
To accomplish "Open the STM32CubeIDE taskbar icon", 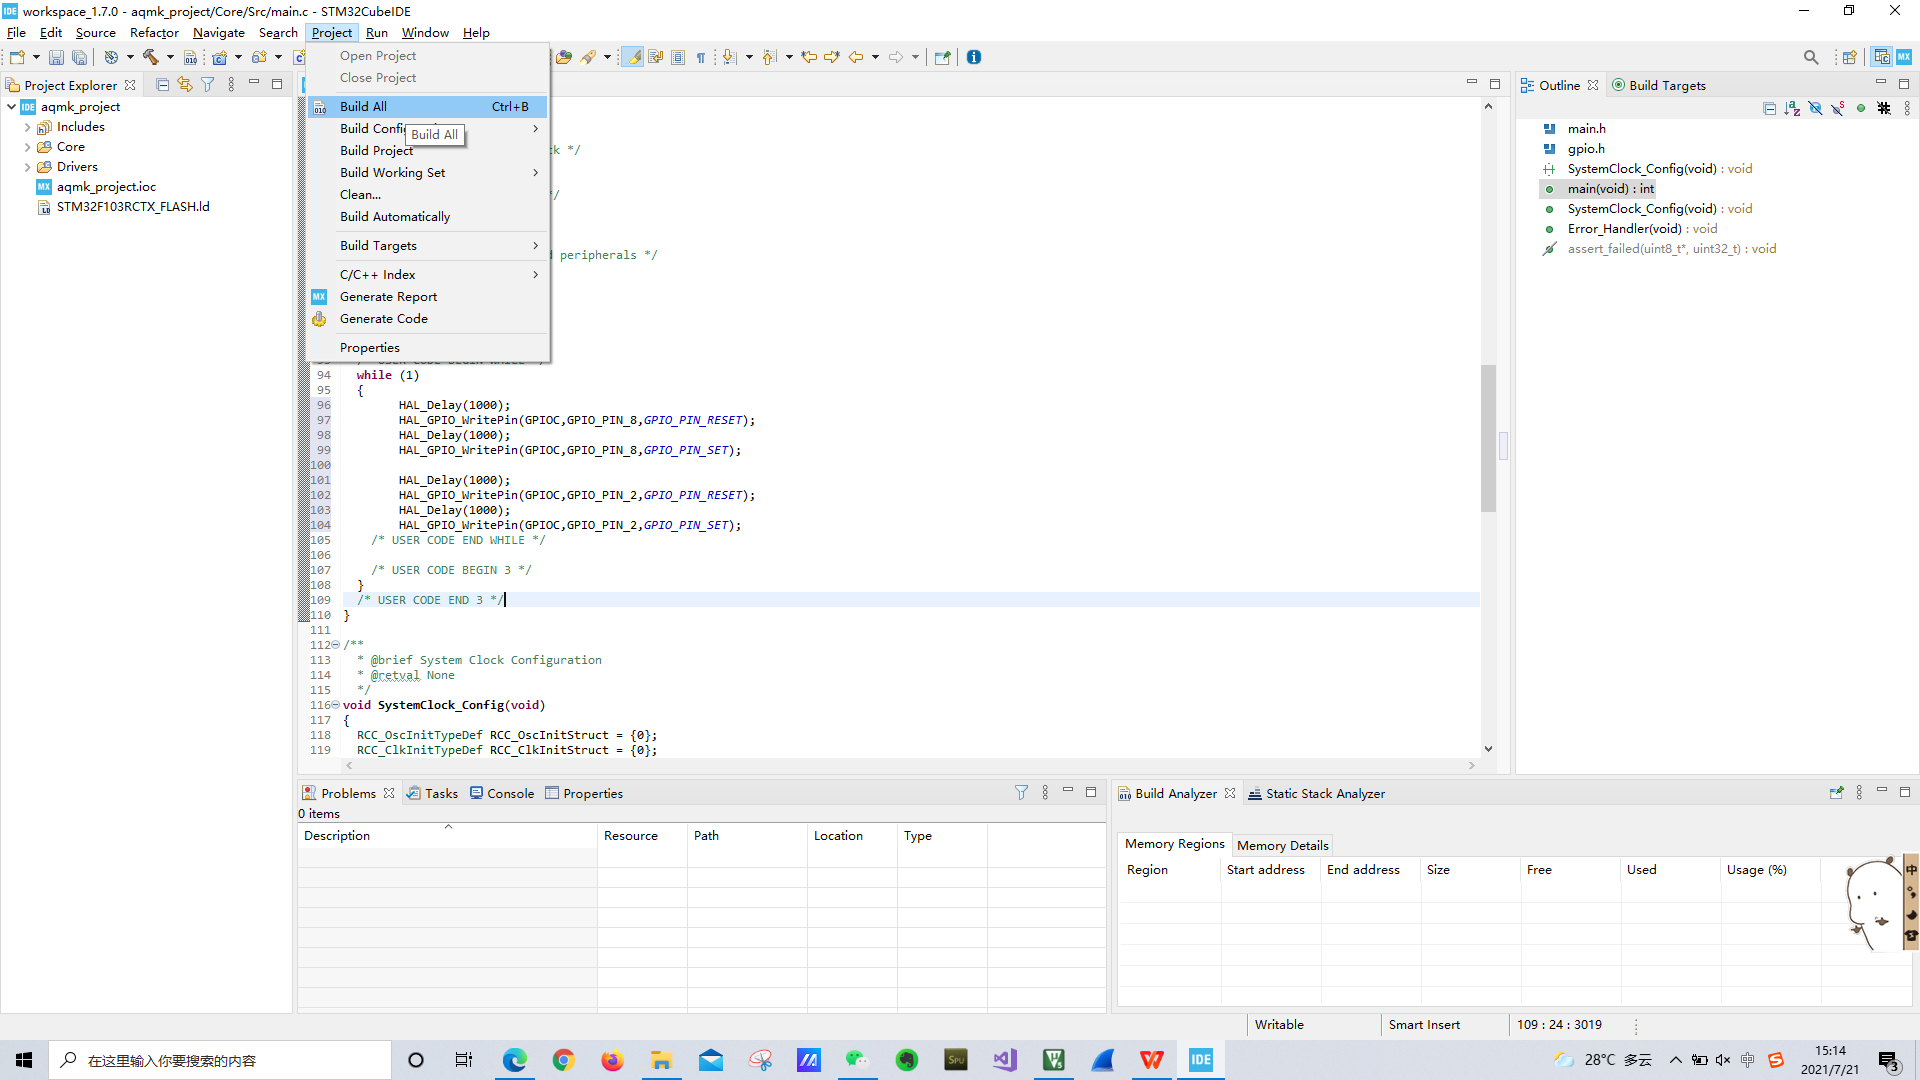I will [x=1201, y=1060].
